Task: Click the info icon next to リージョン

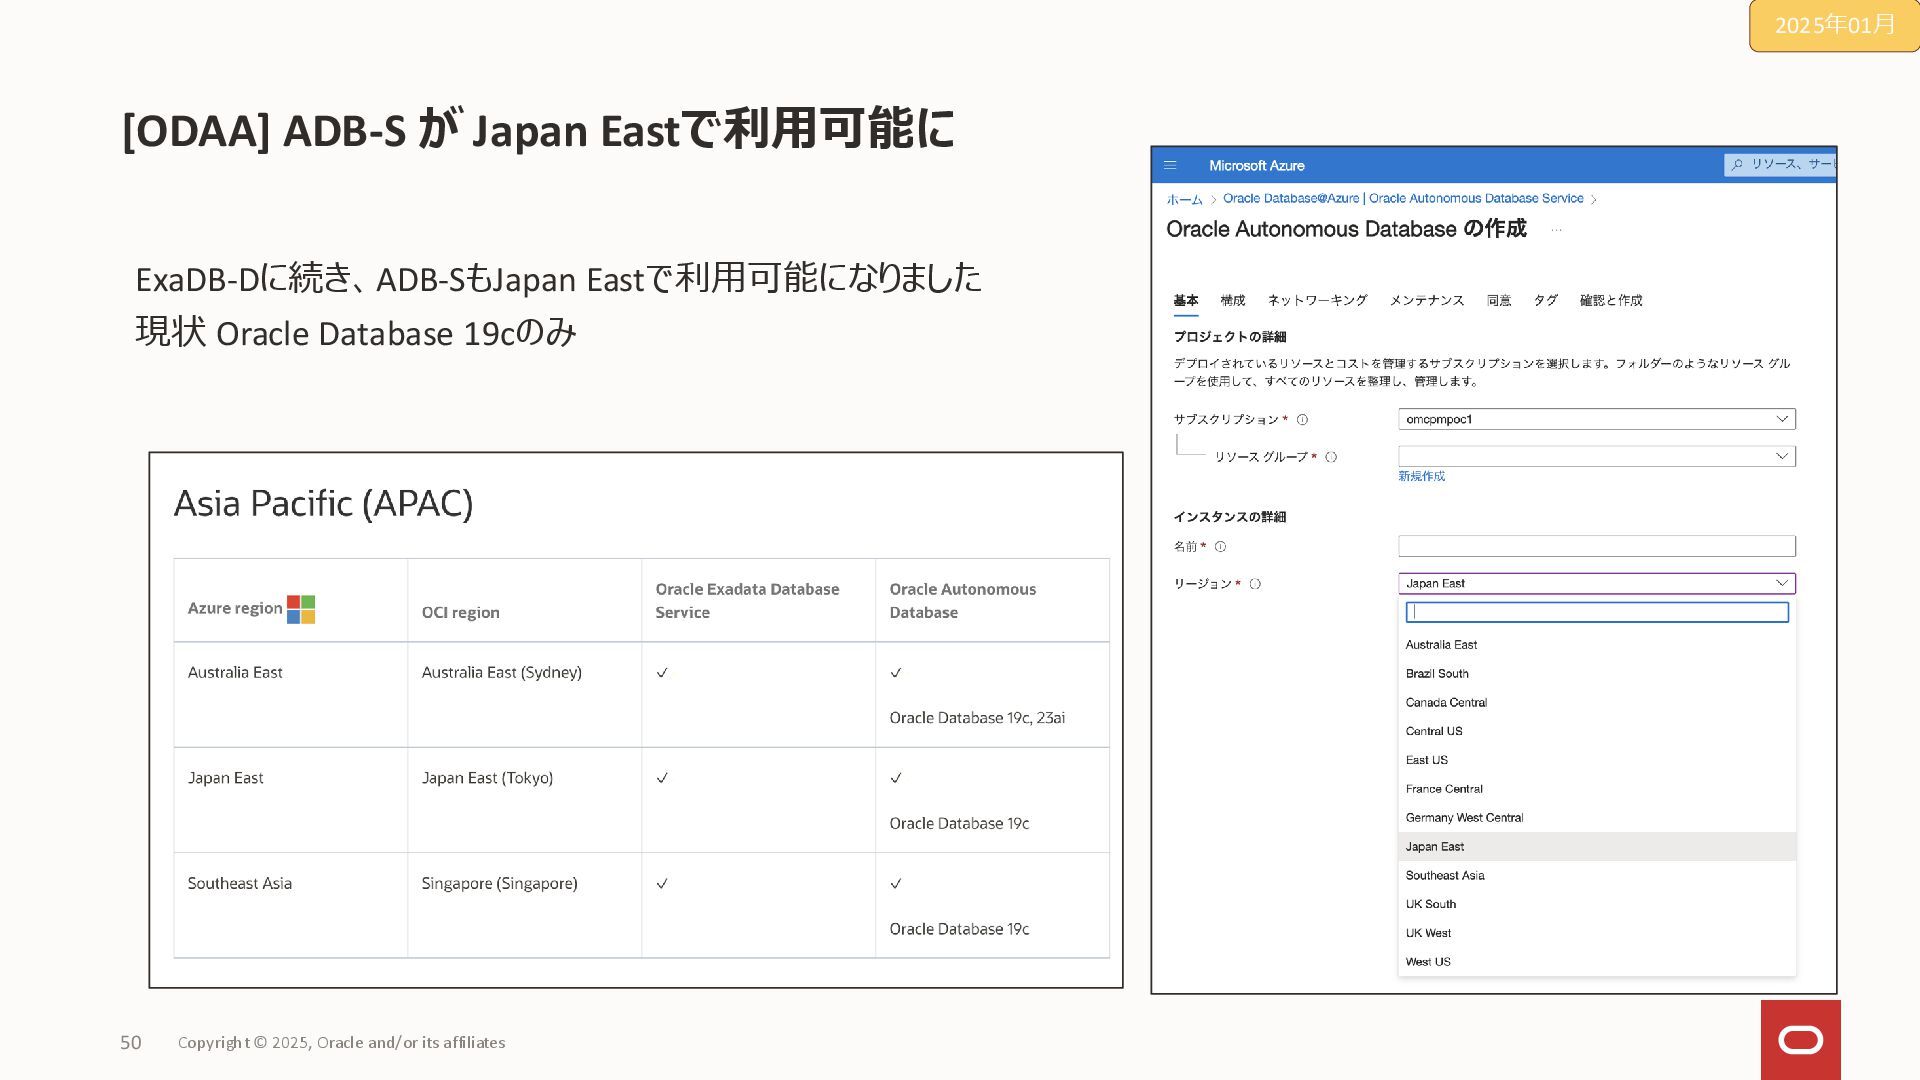Action: pyautogui.click(x=1255, y=584)
